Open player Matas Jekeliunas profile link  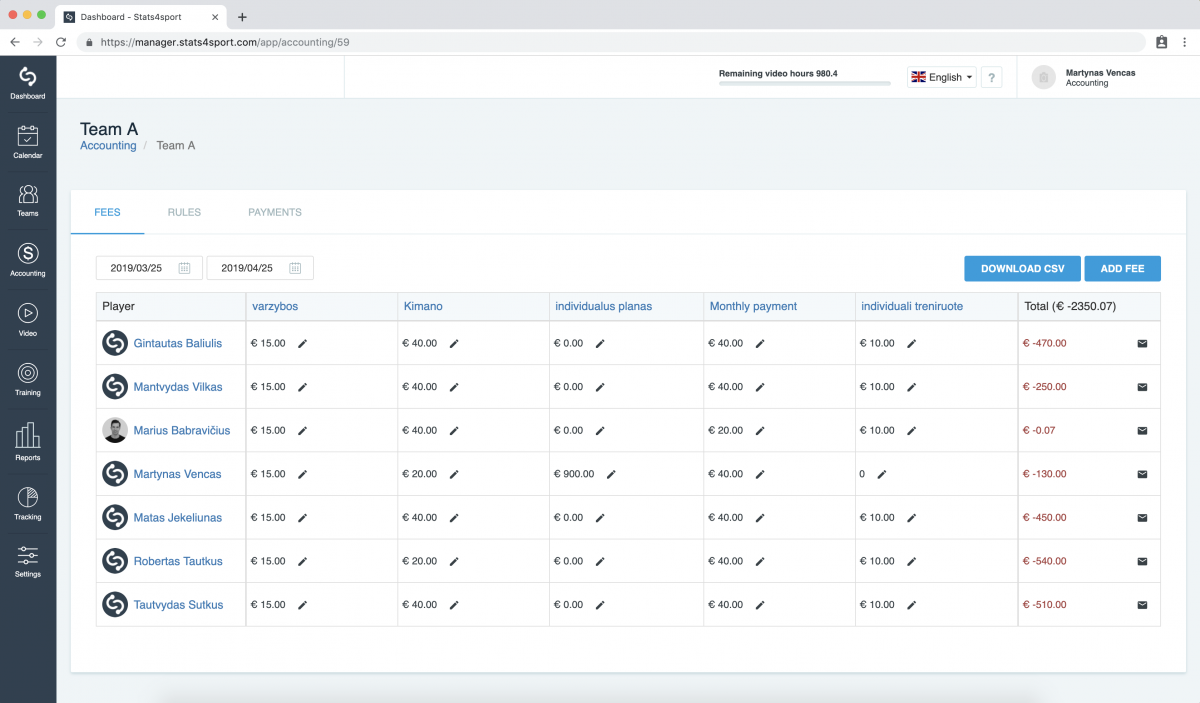(x=178, y=518)
